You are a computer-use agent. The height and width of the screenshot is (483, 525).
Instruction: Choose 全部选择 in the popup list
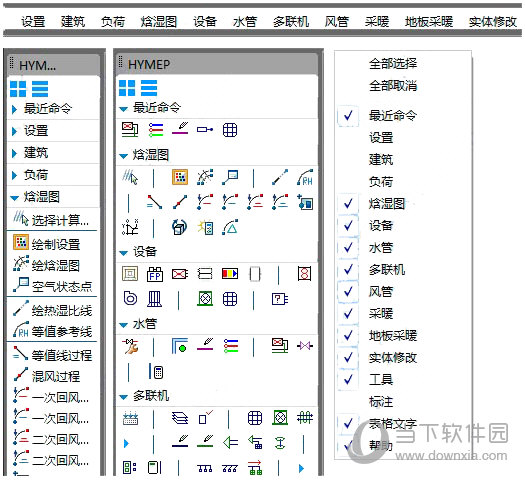[393, 64]
